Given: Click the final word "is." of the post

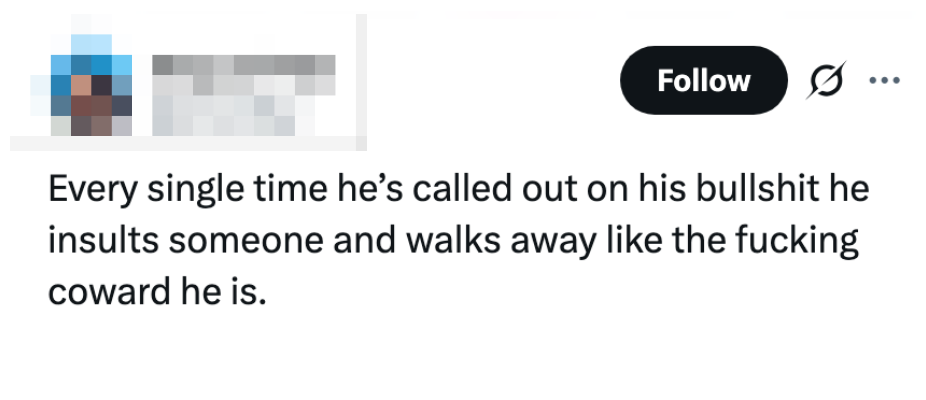Looking at the screenshot, I should 250,295.
